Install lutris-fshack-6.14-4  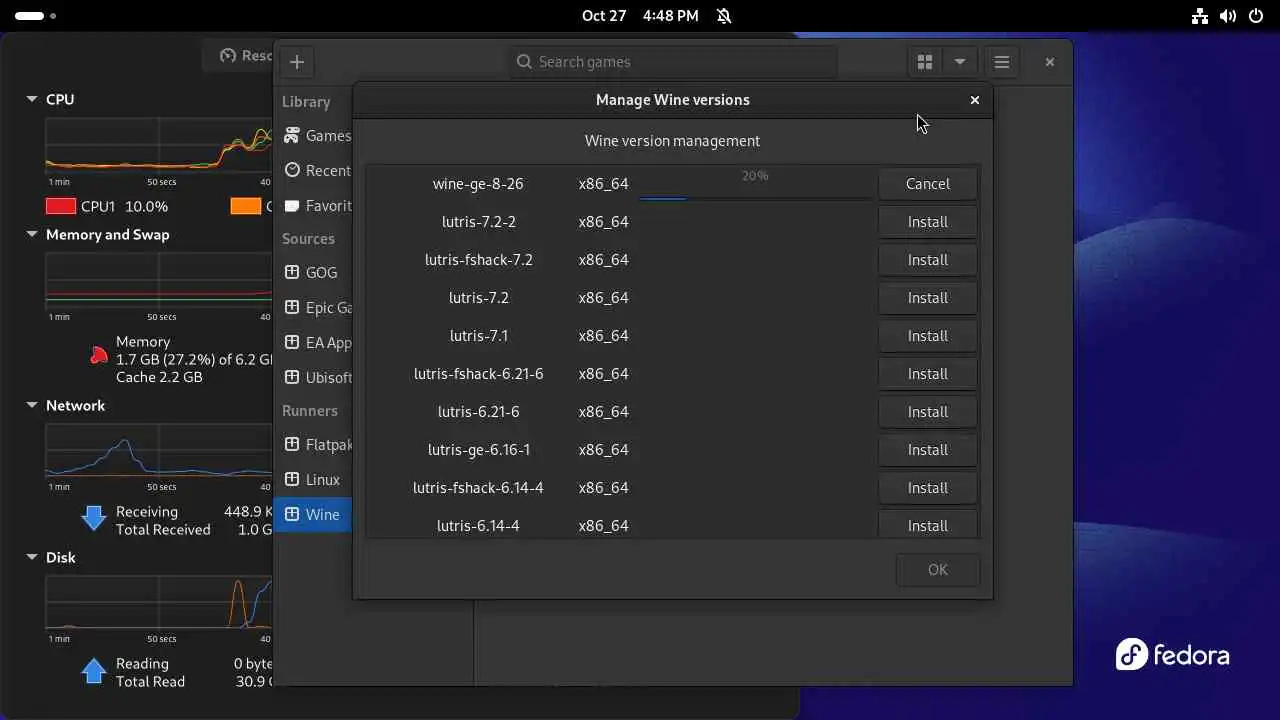pos(928,488)
